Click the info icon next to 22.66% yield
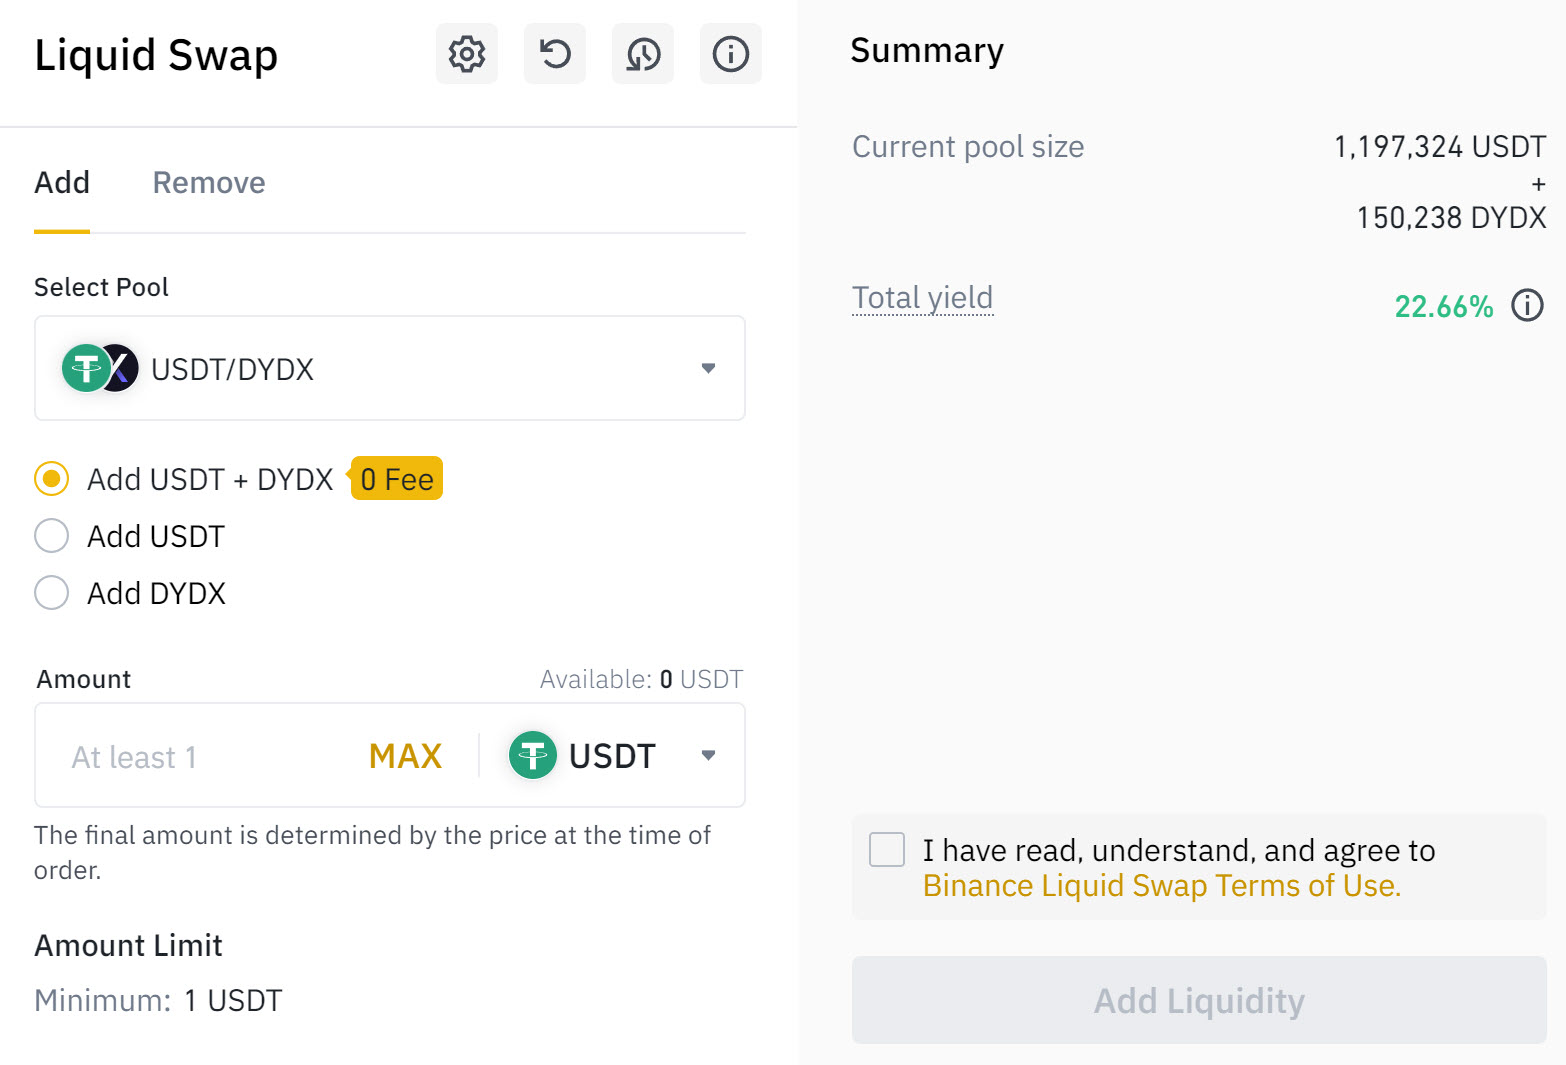Screen dimensions: 1566x1065 (x=1527, y=305)
